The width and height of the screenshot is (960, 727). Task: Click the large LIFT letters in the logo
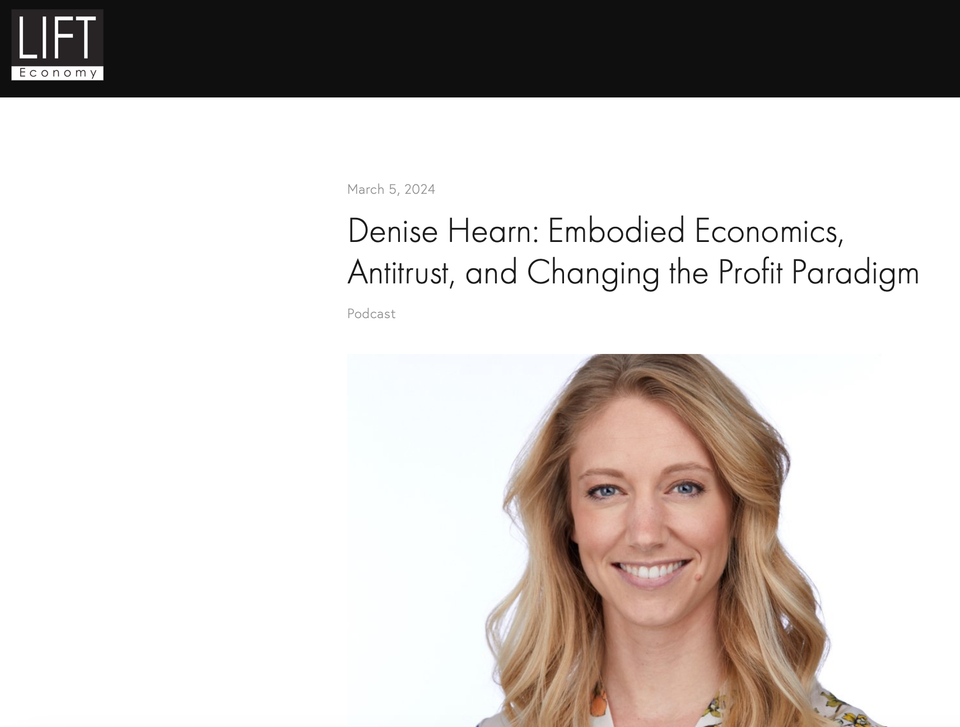(x=57, y=38)
